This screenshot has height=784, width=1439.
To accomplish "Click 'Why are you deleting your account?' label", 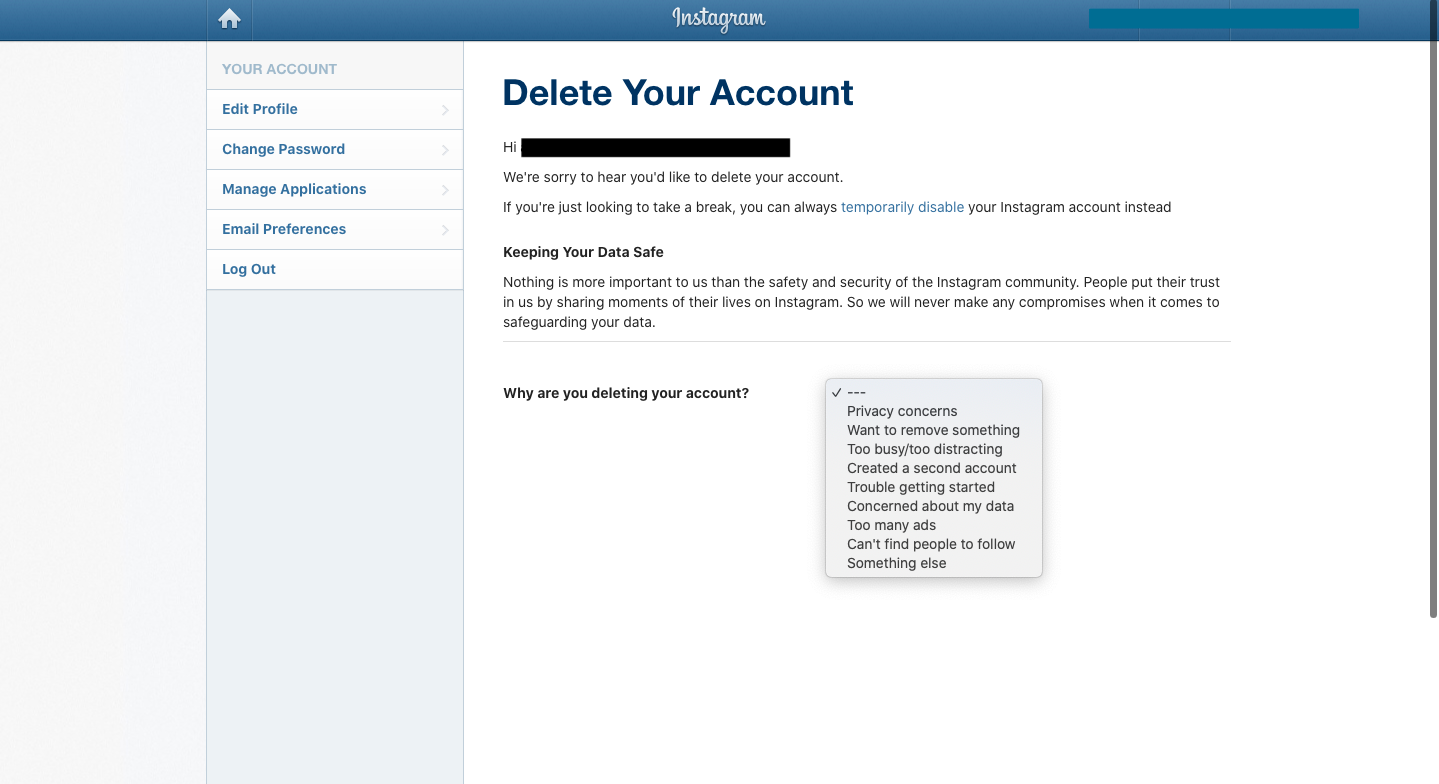I will pyautogui.click(x=626, y=393).
